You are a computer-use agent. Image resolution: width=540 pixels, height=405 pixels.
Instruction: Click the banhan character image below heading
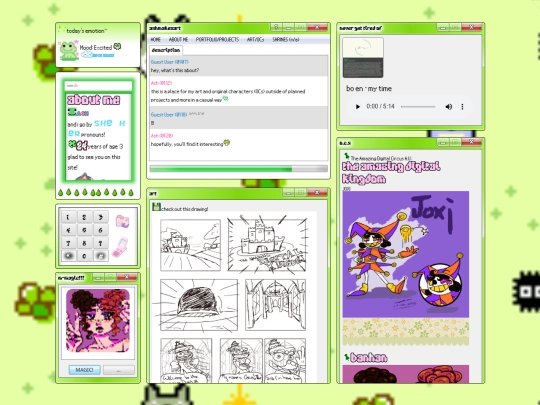(x=406, y=374)
